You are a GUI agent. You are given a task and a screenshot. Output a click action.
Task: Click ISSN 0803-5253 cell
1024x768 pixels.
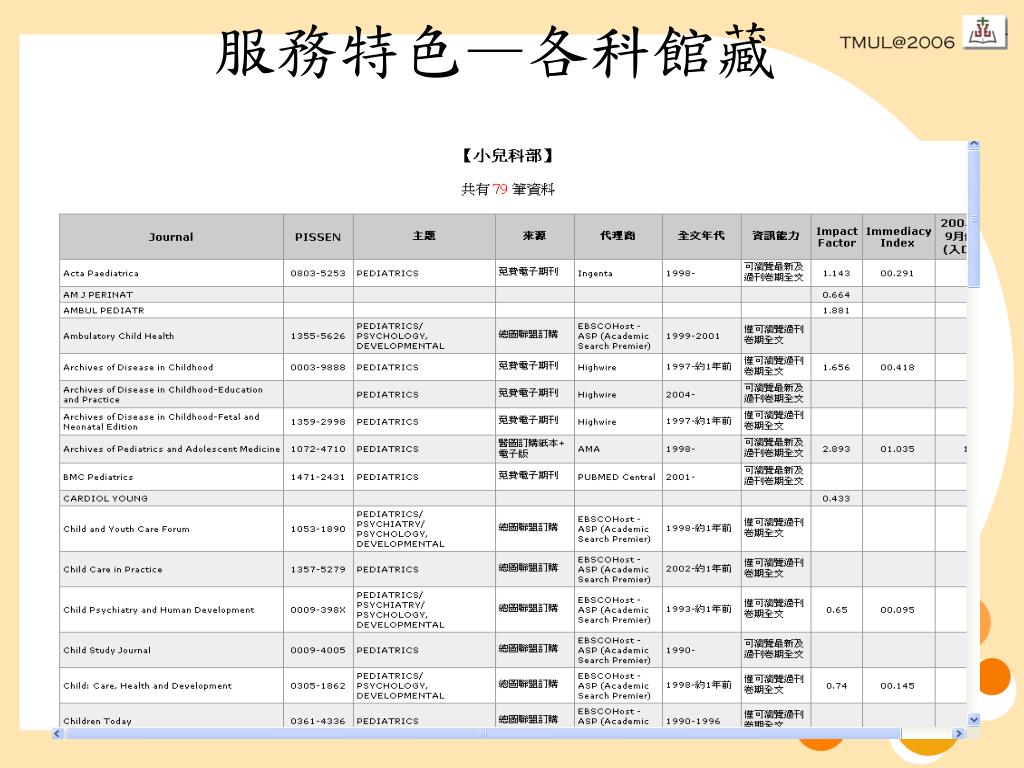pos(318,273)
